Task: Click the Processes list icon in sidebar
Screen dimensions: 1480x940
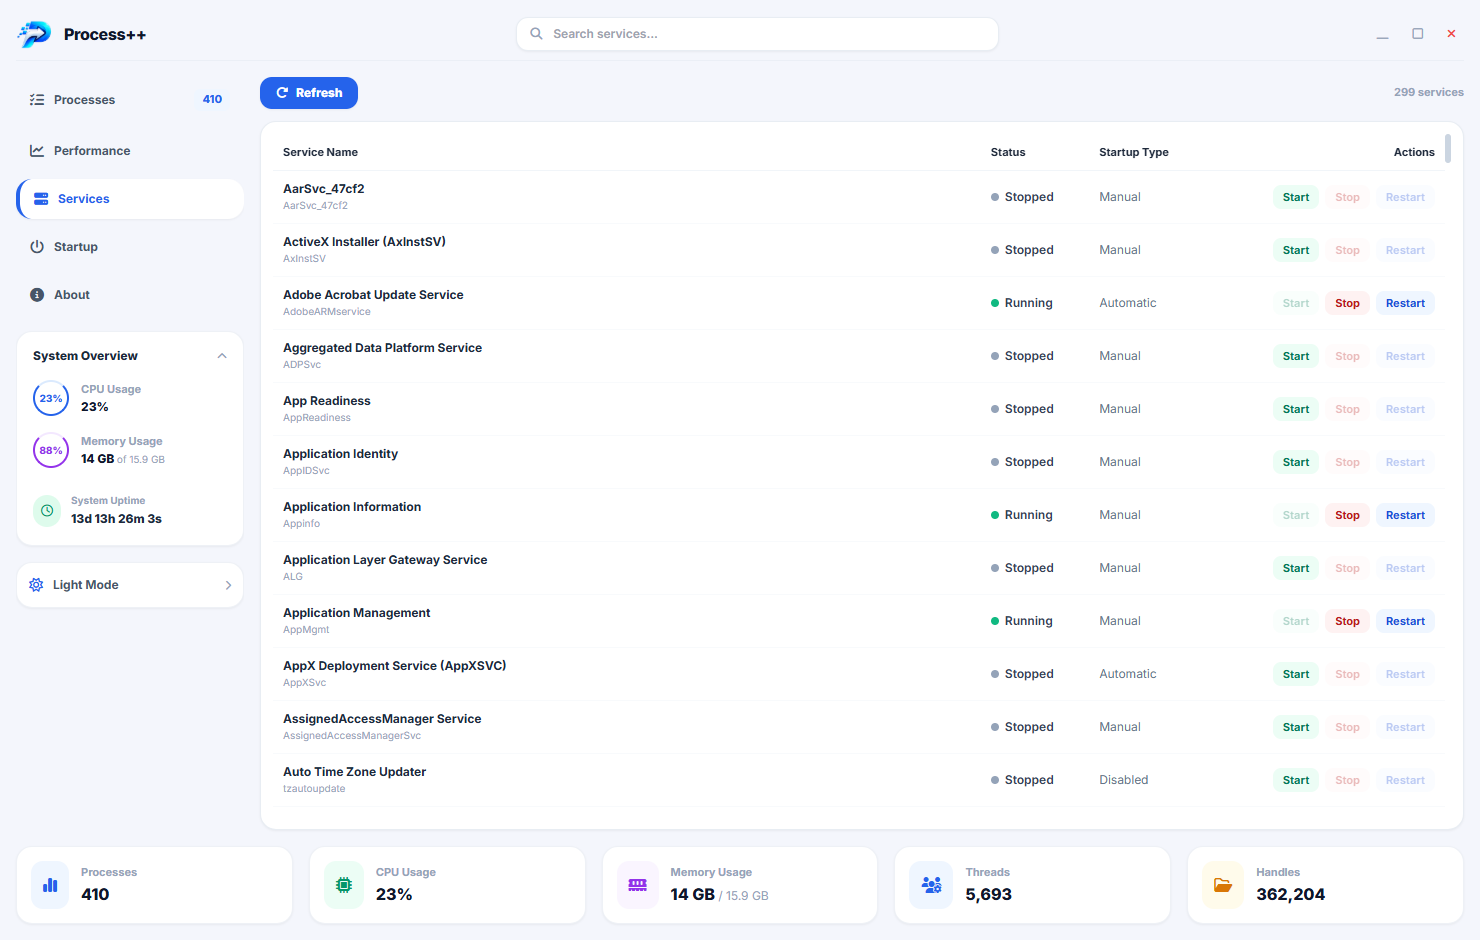Action: click(x=37, y=100)
